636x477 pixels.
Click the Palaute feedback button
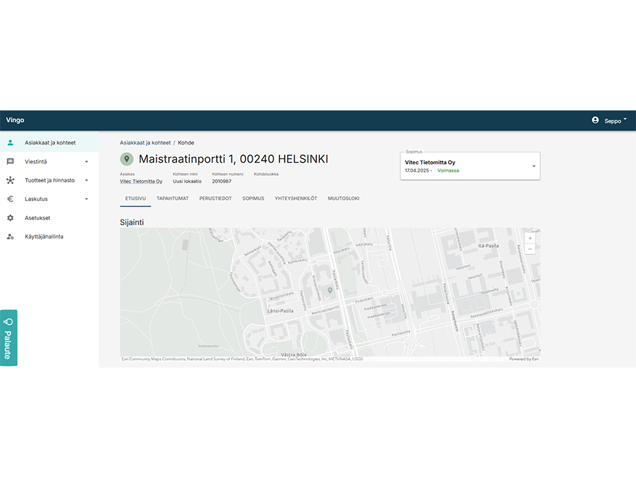(8, 338)
